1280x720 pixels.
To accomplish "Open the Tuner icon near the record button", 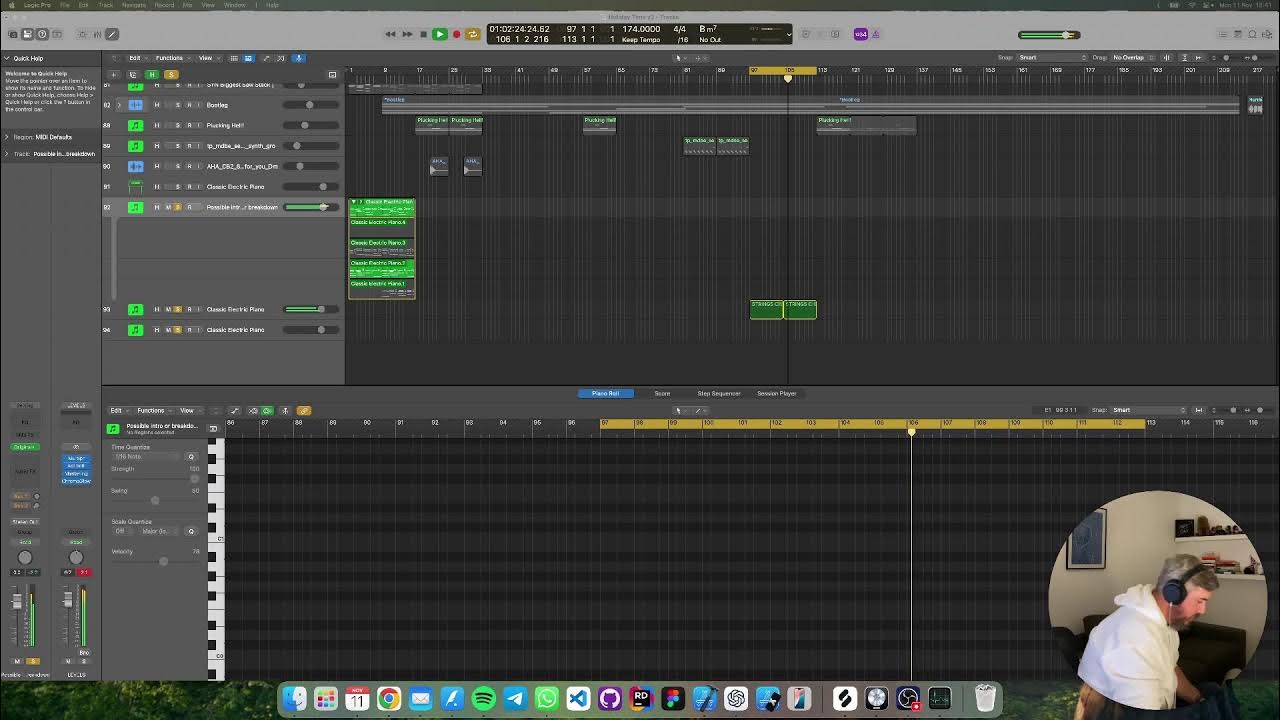I will 806,33.
